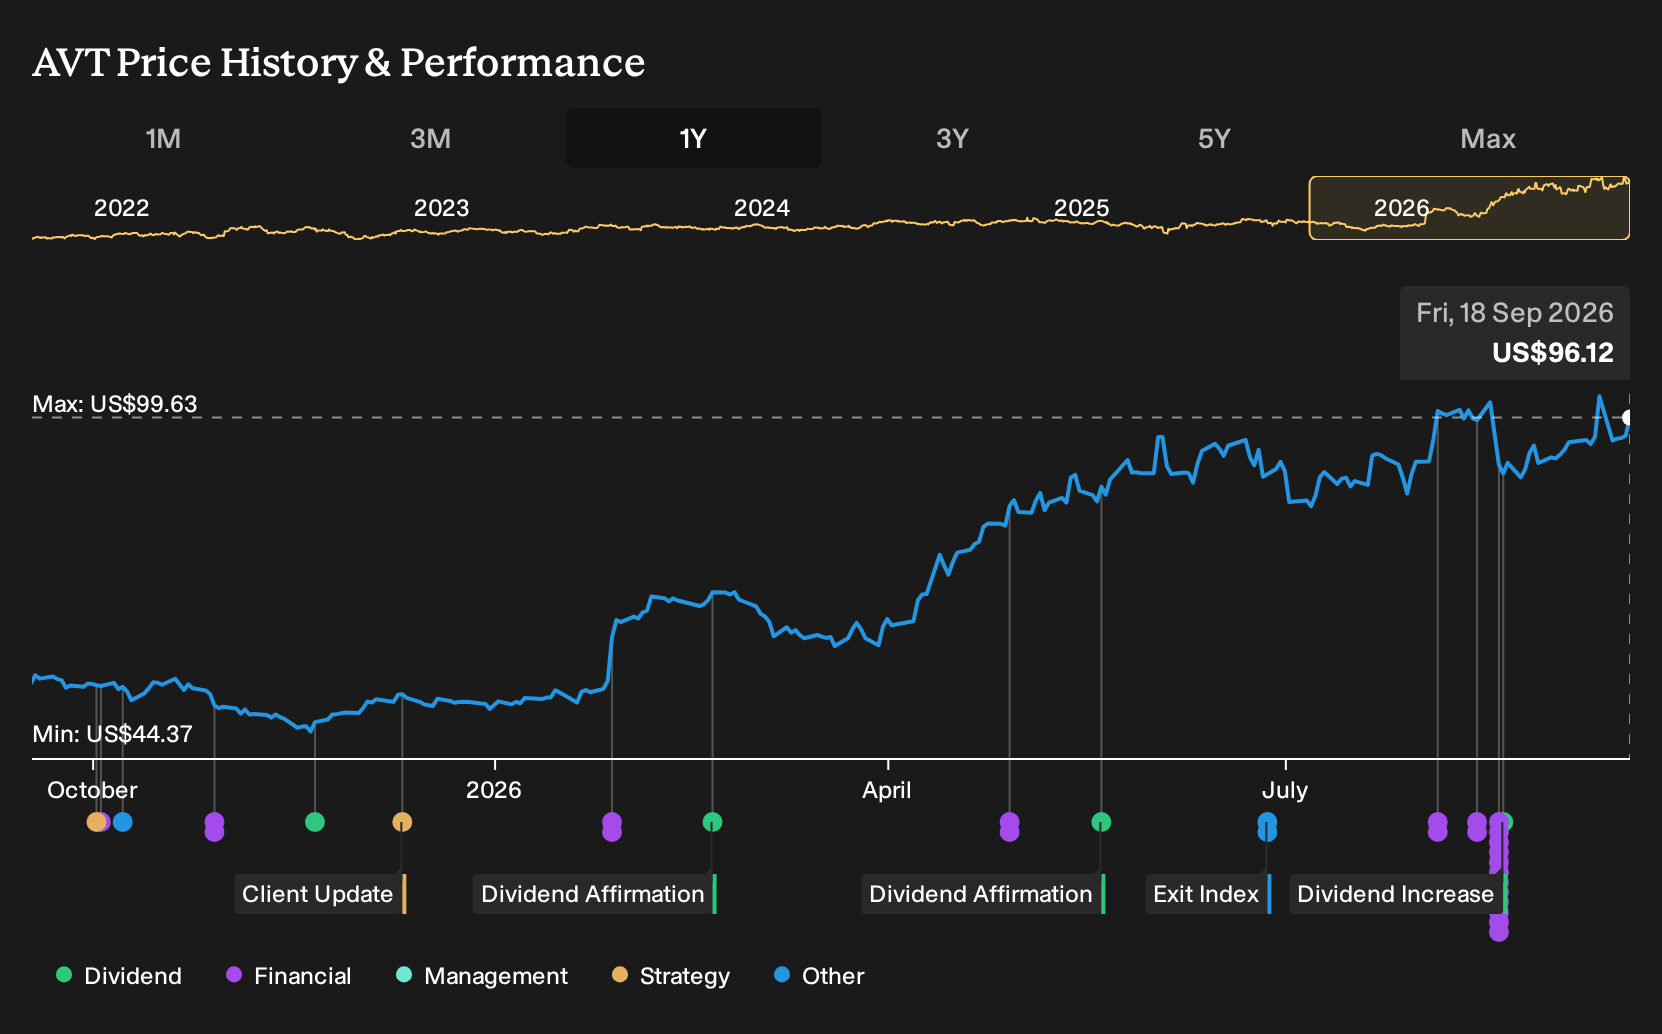Click the latest price dot at chart end

tap(1628, 417)
